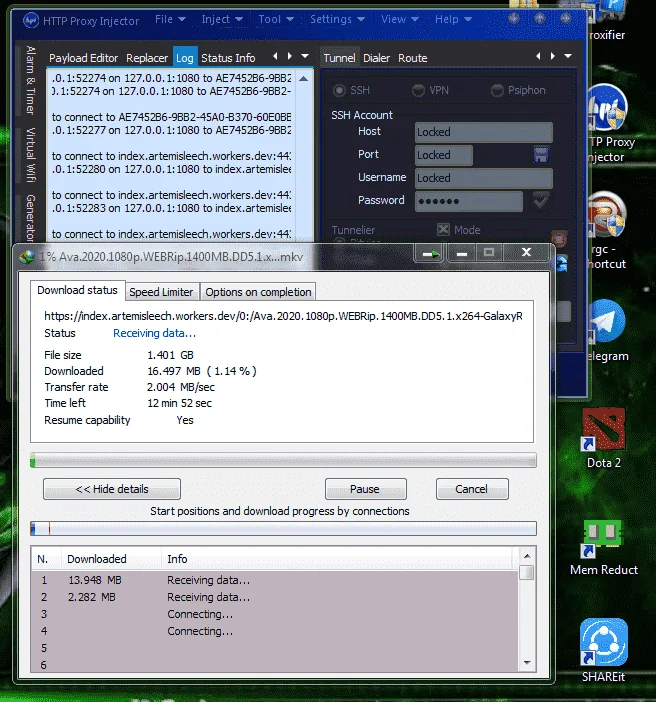Click the SSH Host input field

[x=484, y=132]
